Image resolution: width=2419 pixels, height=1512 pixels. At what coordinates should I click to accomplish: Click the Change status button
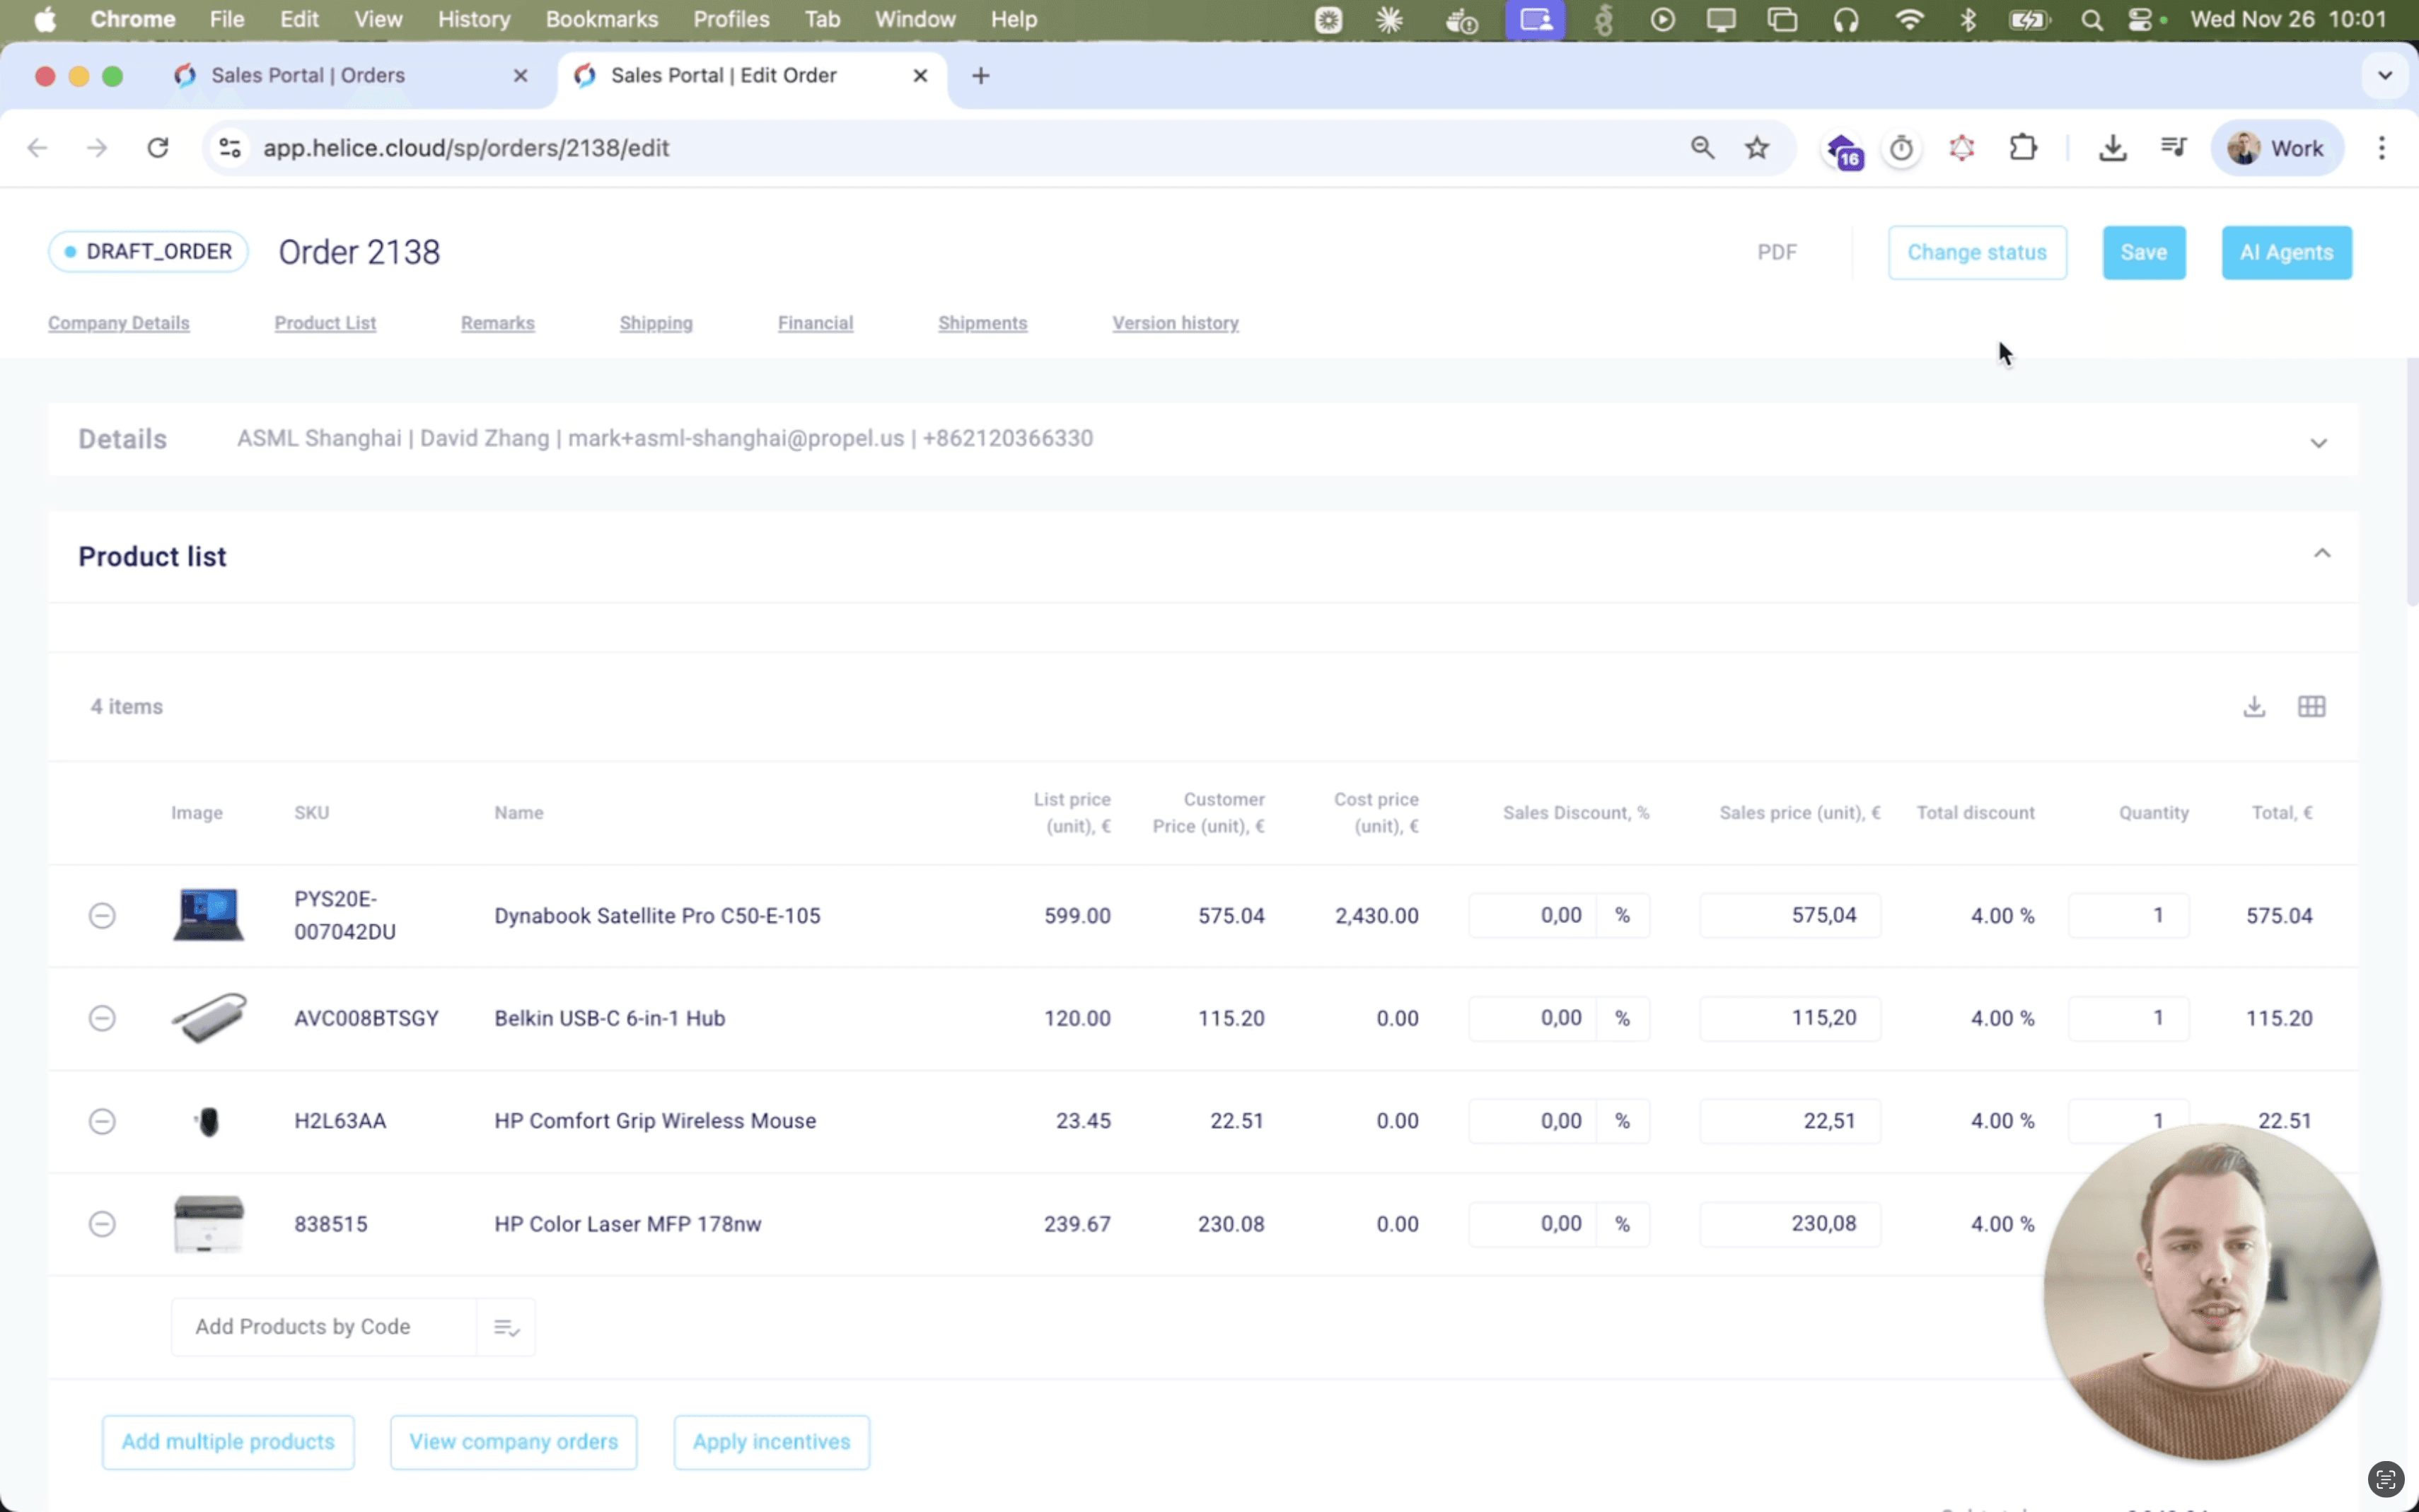(1976, 252)
